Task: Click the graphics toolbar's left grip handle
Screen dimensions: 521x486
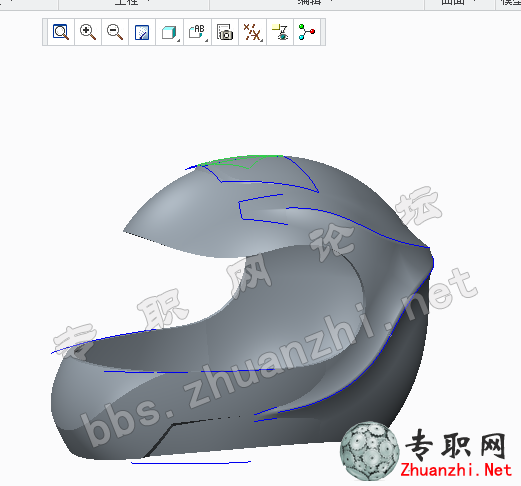Action: pyautogui.click(x=45, y=32)
